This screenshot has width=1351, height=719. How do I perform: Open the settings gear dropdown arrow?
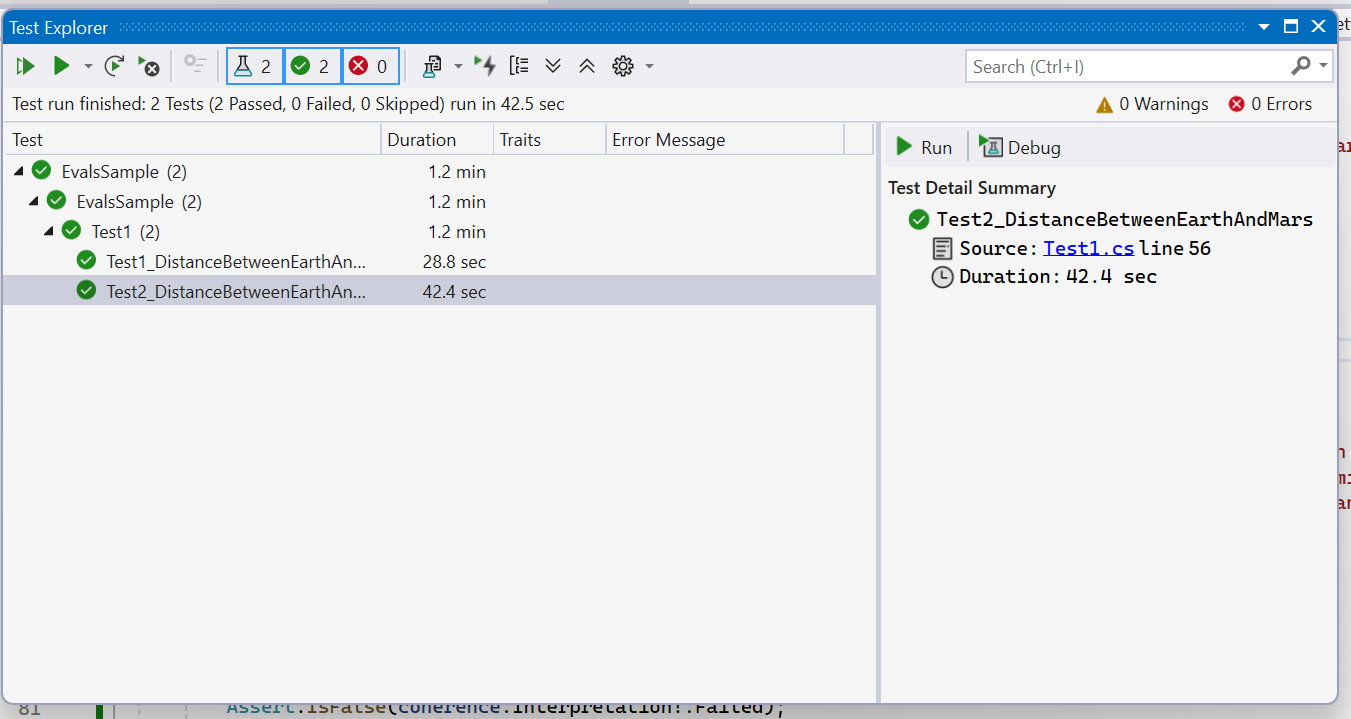(649, 66)
